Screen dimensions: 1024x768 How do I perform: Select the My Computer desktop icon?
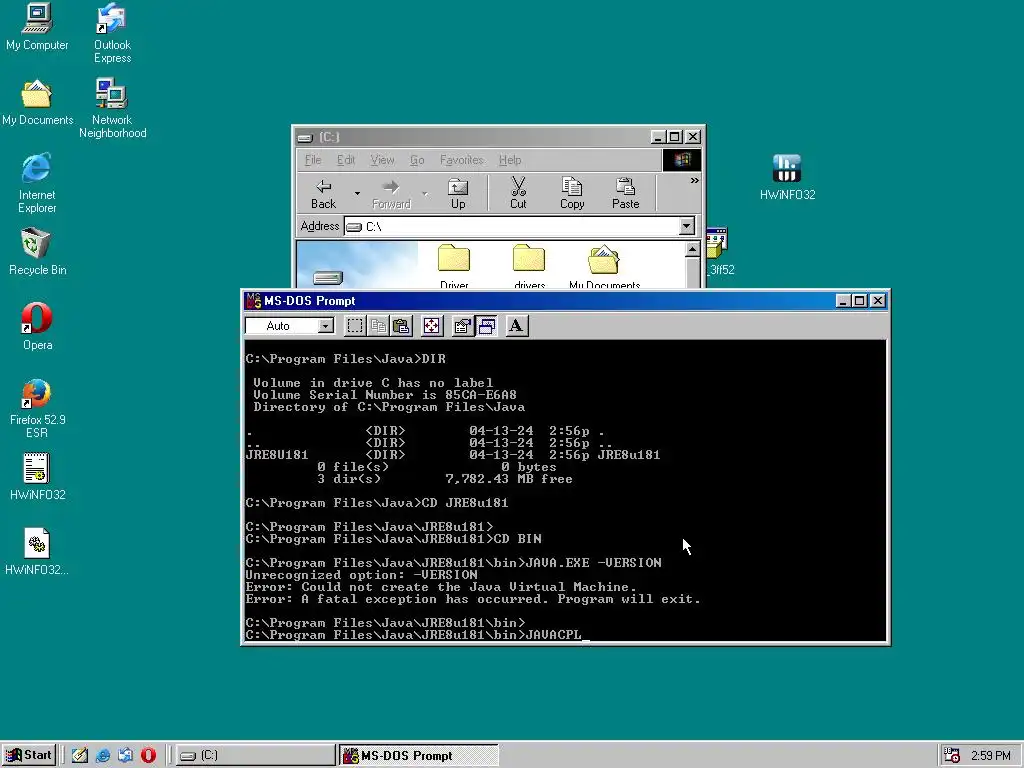(x=37, y=26)
